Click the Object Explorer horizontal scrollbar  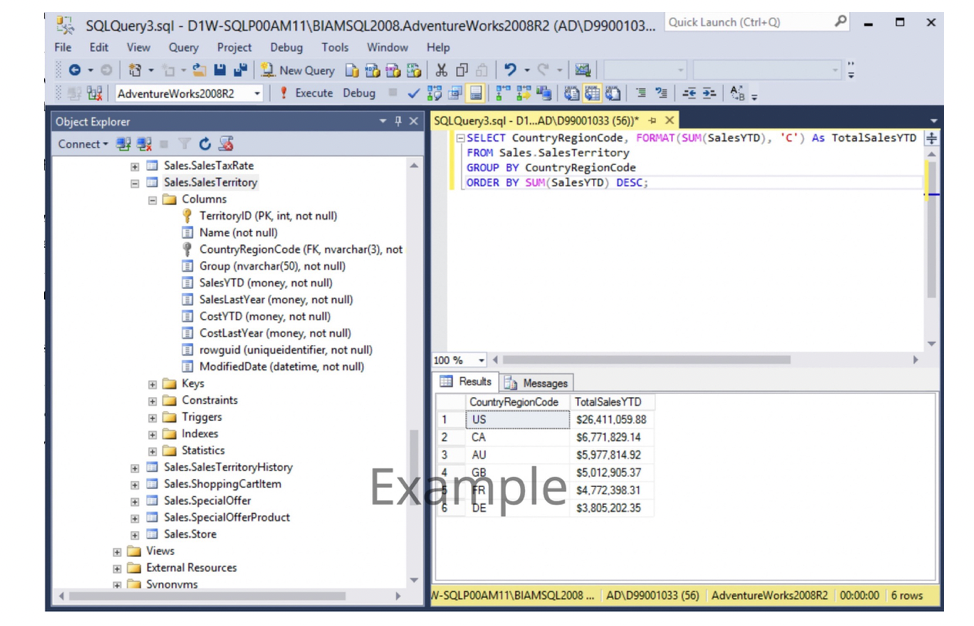[207, 596]
